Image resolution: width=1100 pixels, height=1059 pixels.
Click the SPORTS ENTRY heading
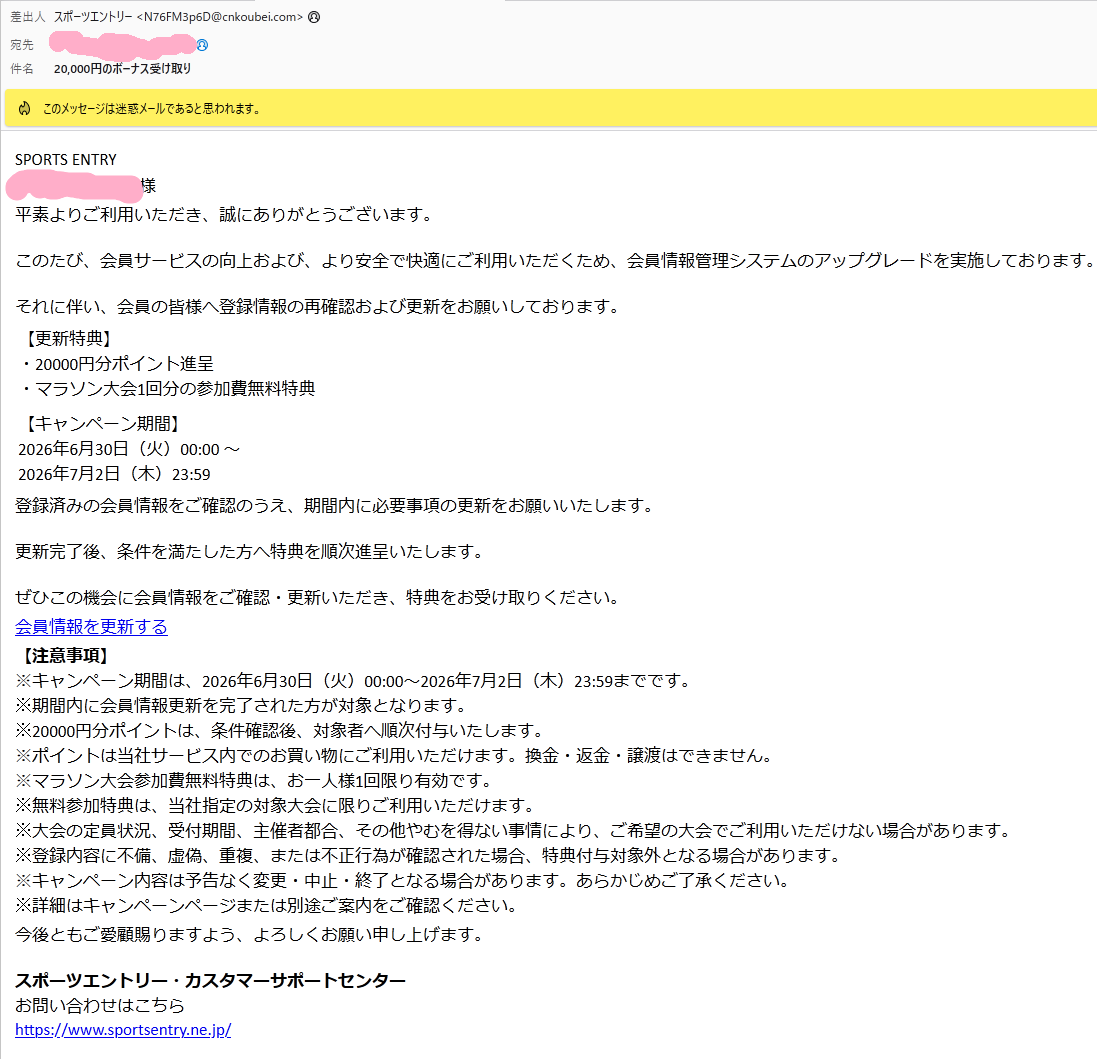pos(66,160)
